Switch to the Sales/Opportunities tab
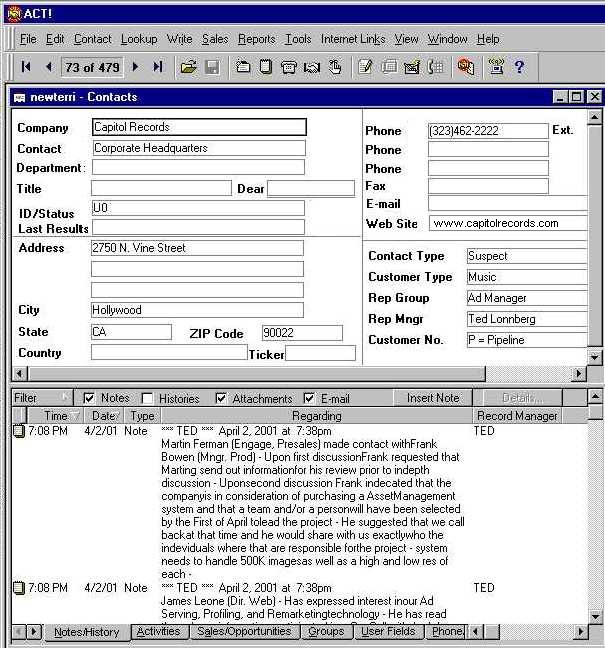The height and width of the screenshot is (648, 605). (244, 631)
